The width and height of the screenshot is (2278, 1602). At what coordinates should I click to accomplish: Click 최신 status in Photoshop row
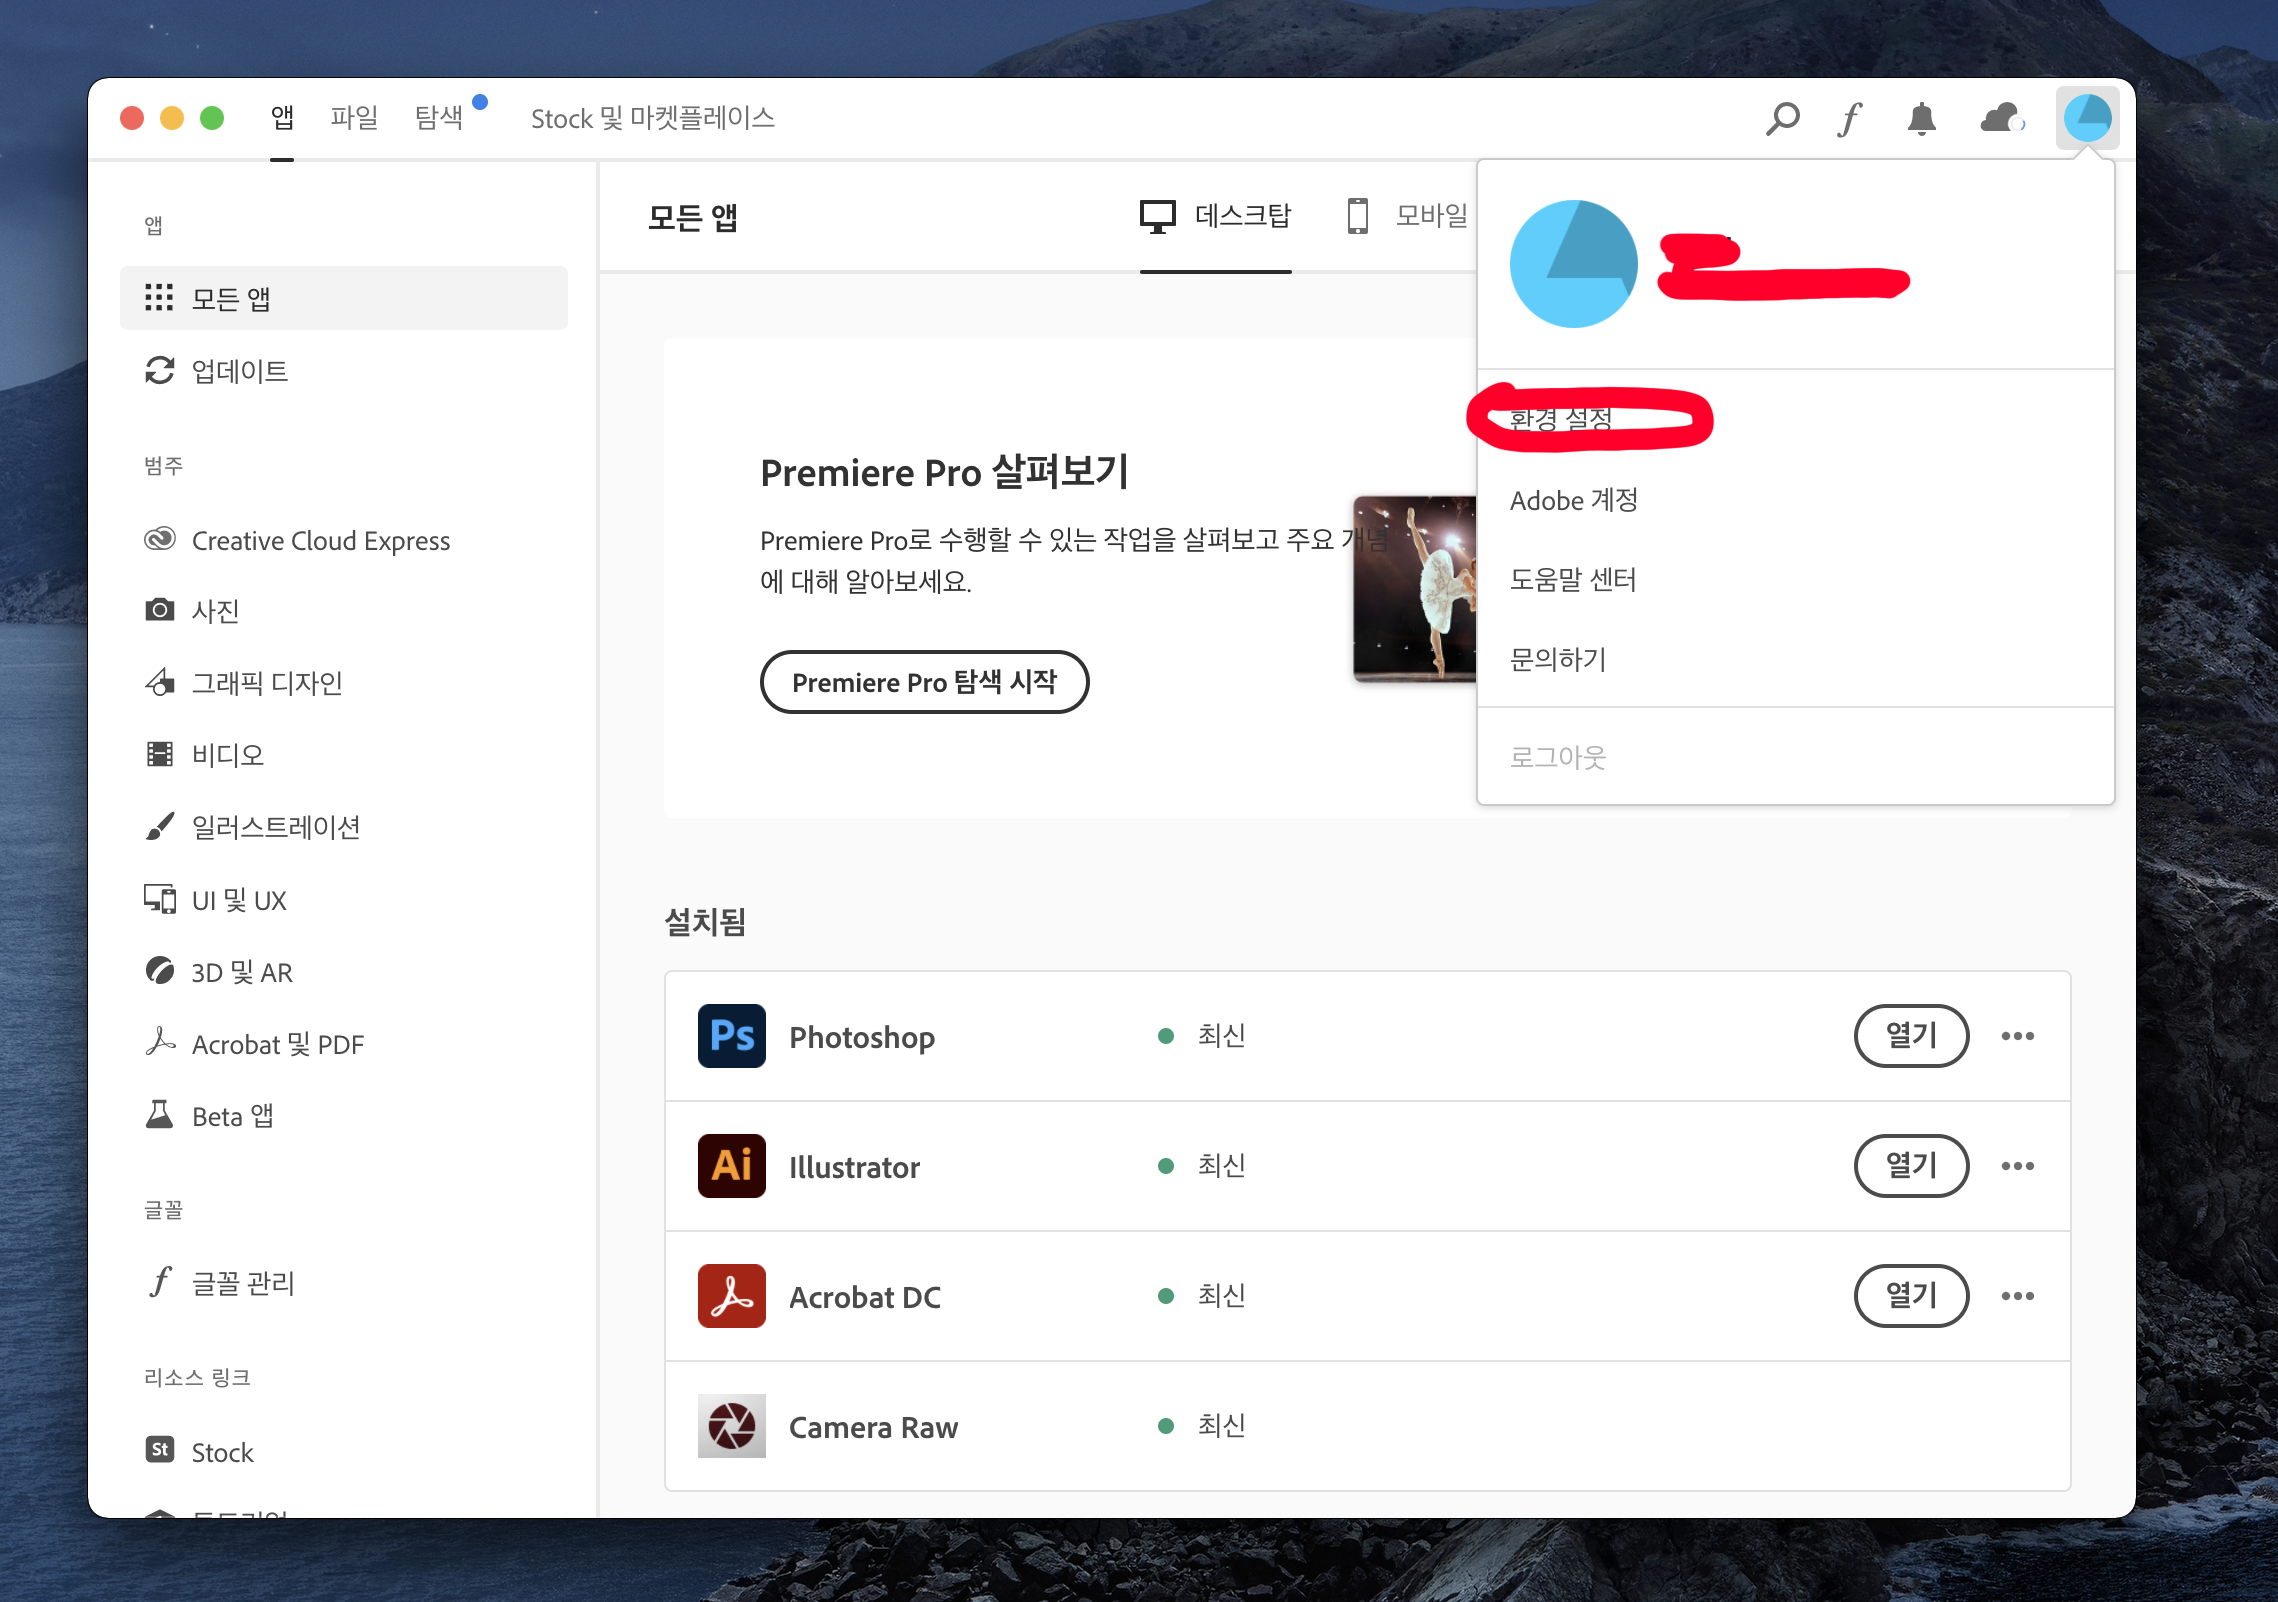(1221, 1035)
